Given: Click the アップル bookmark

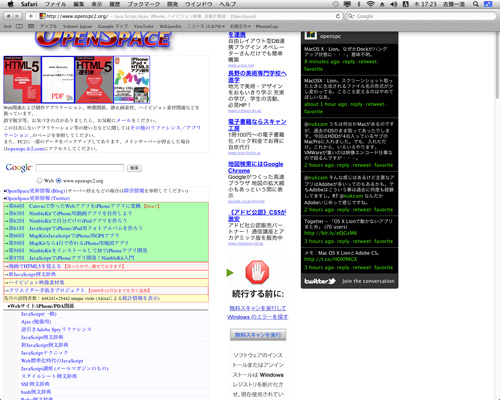Looking at the screenshot, I should tap(48, 26).
